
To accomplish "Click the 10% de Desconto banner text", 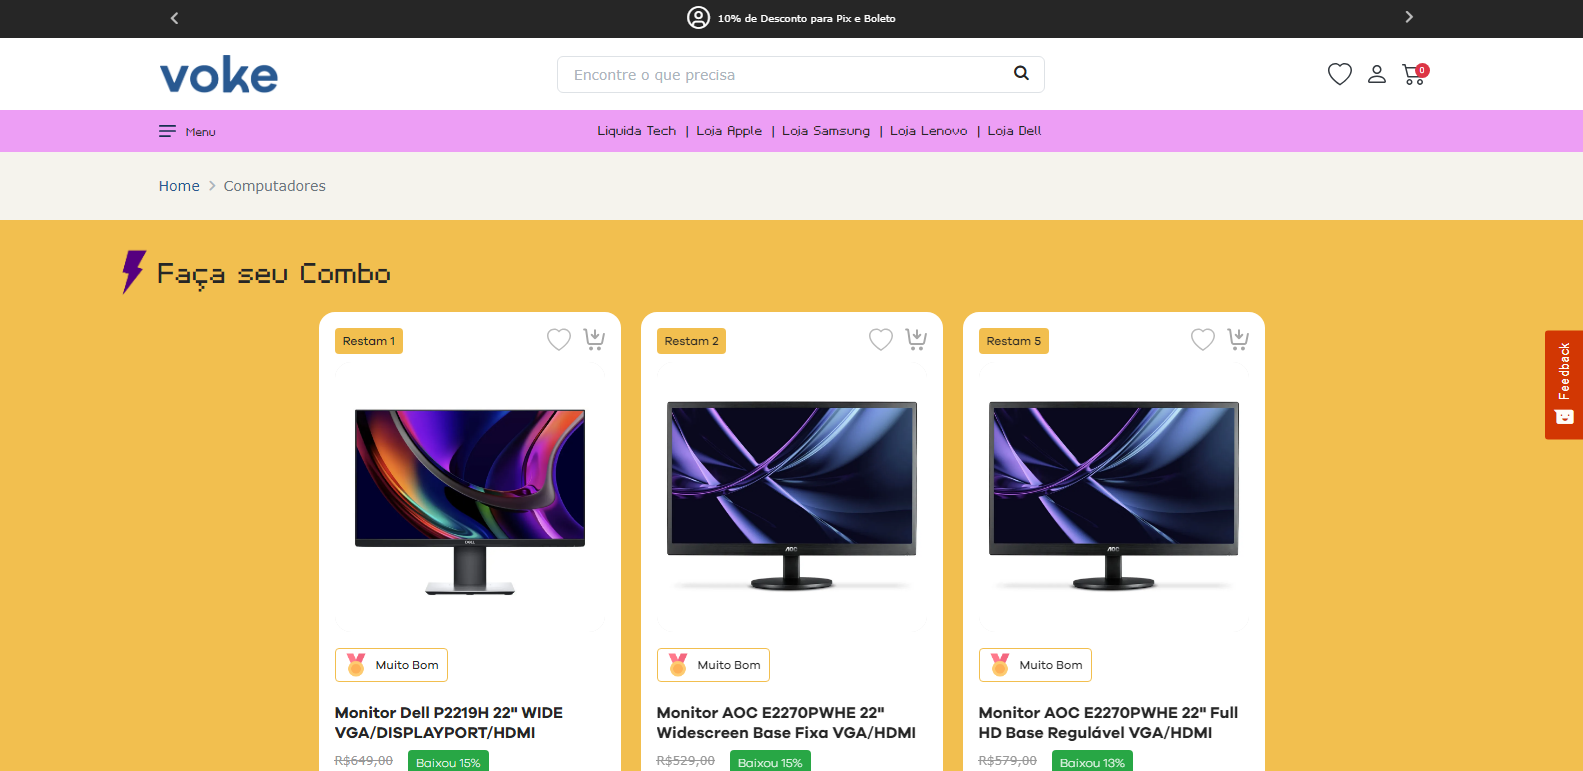I will pos(806,18).
